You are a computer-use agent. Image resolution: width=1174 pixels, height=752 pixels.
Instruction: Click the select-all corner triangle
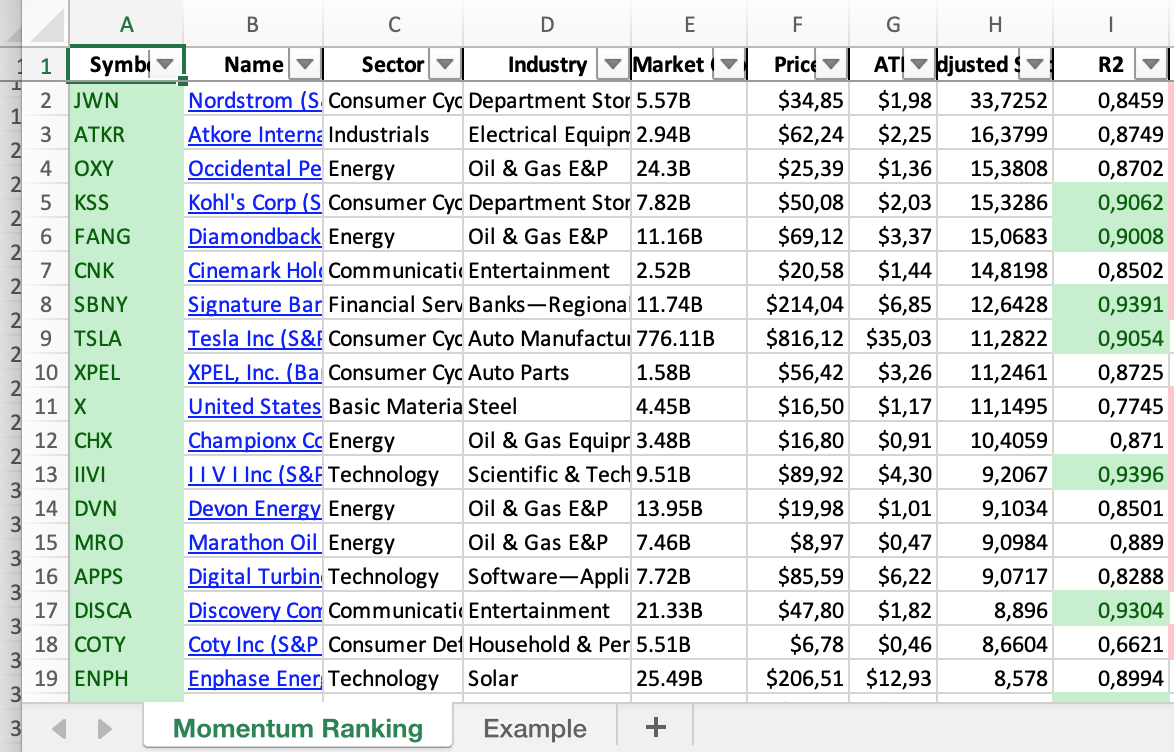tap(48, 23)
